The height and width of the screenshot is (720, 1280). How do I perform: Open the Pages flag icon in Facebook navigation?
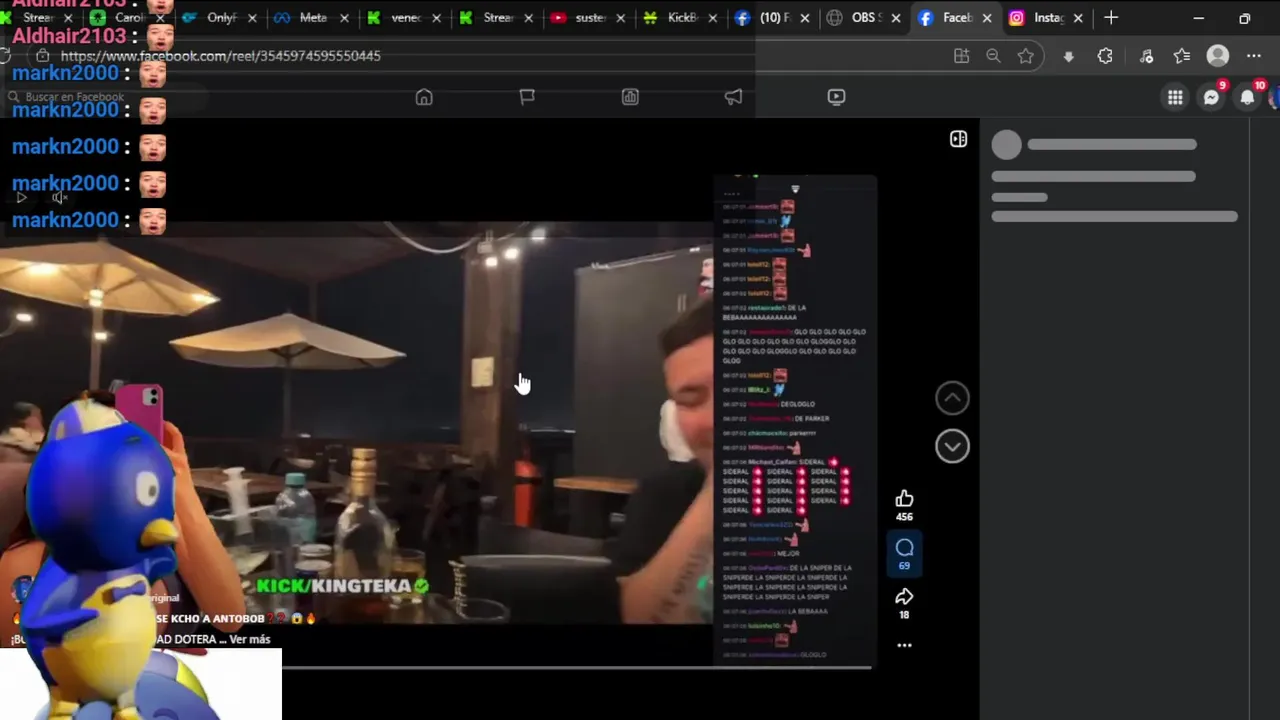(527, 97)
